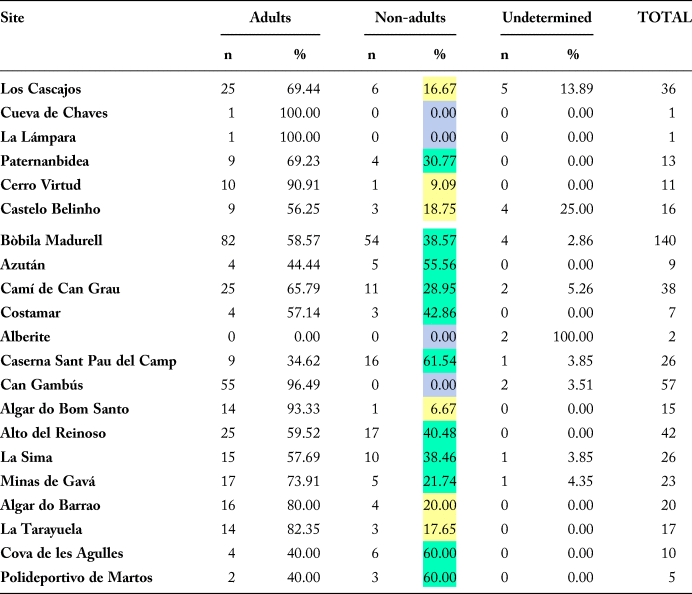Select the green highlighted 30.77 cell
Screen dimensions: 692x594
click(x=440, y=161)
